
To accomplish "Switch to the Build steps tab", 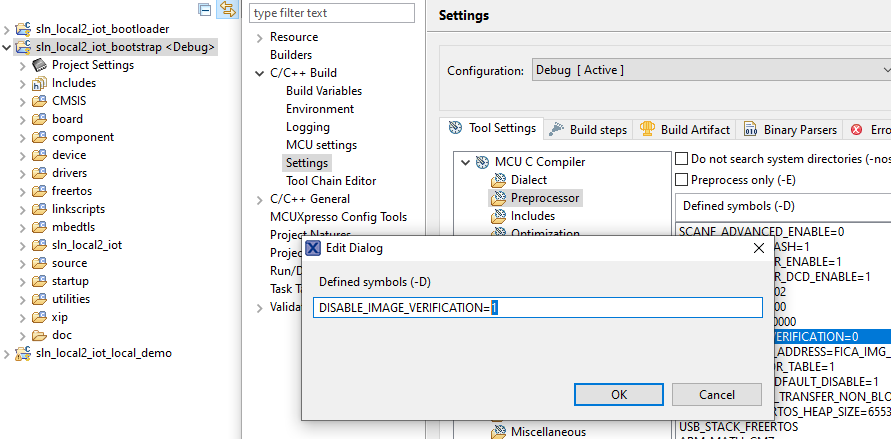I will pos(589,130).
